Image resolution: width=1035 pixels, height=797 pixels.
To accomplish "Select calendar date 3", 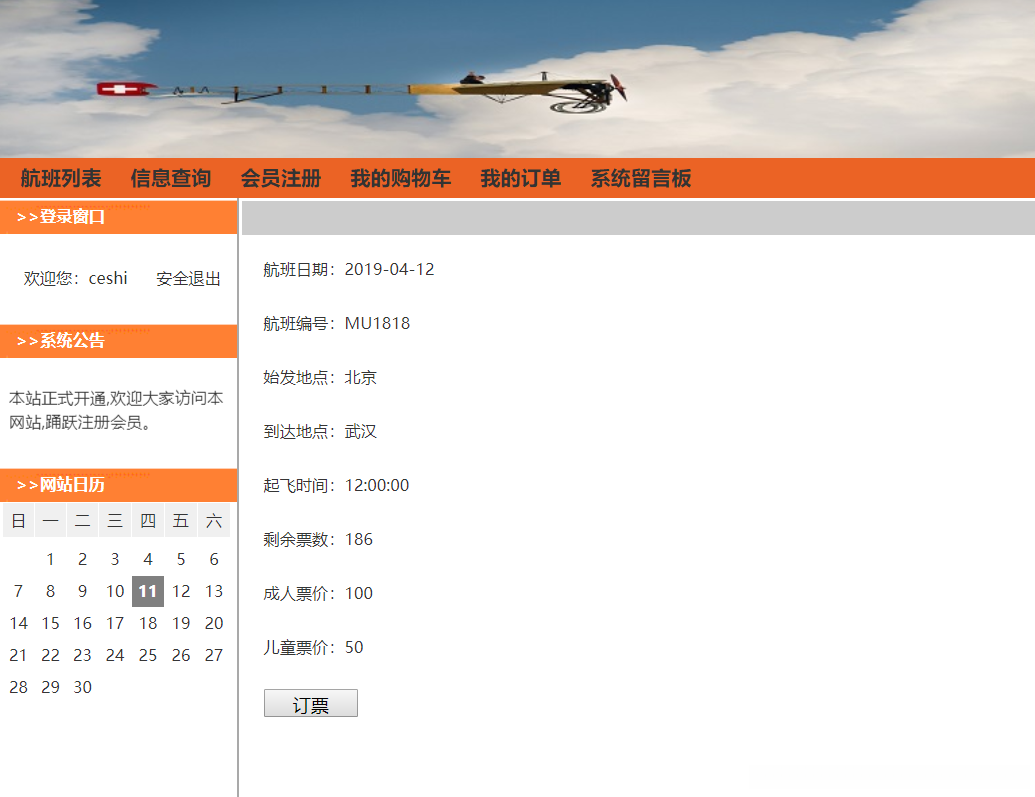I will pos(115,559).
